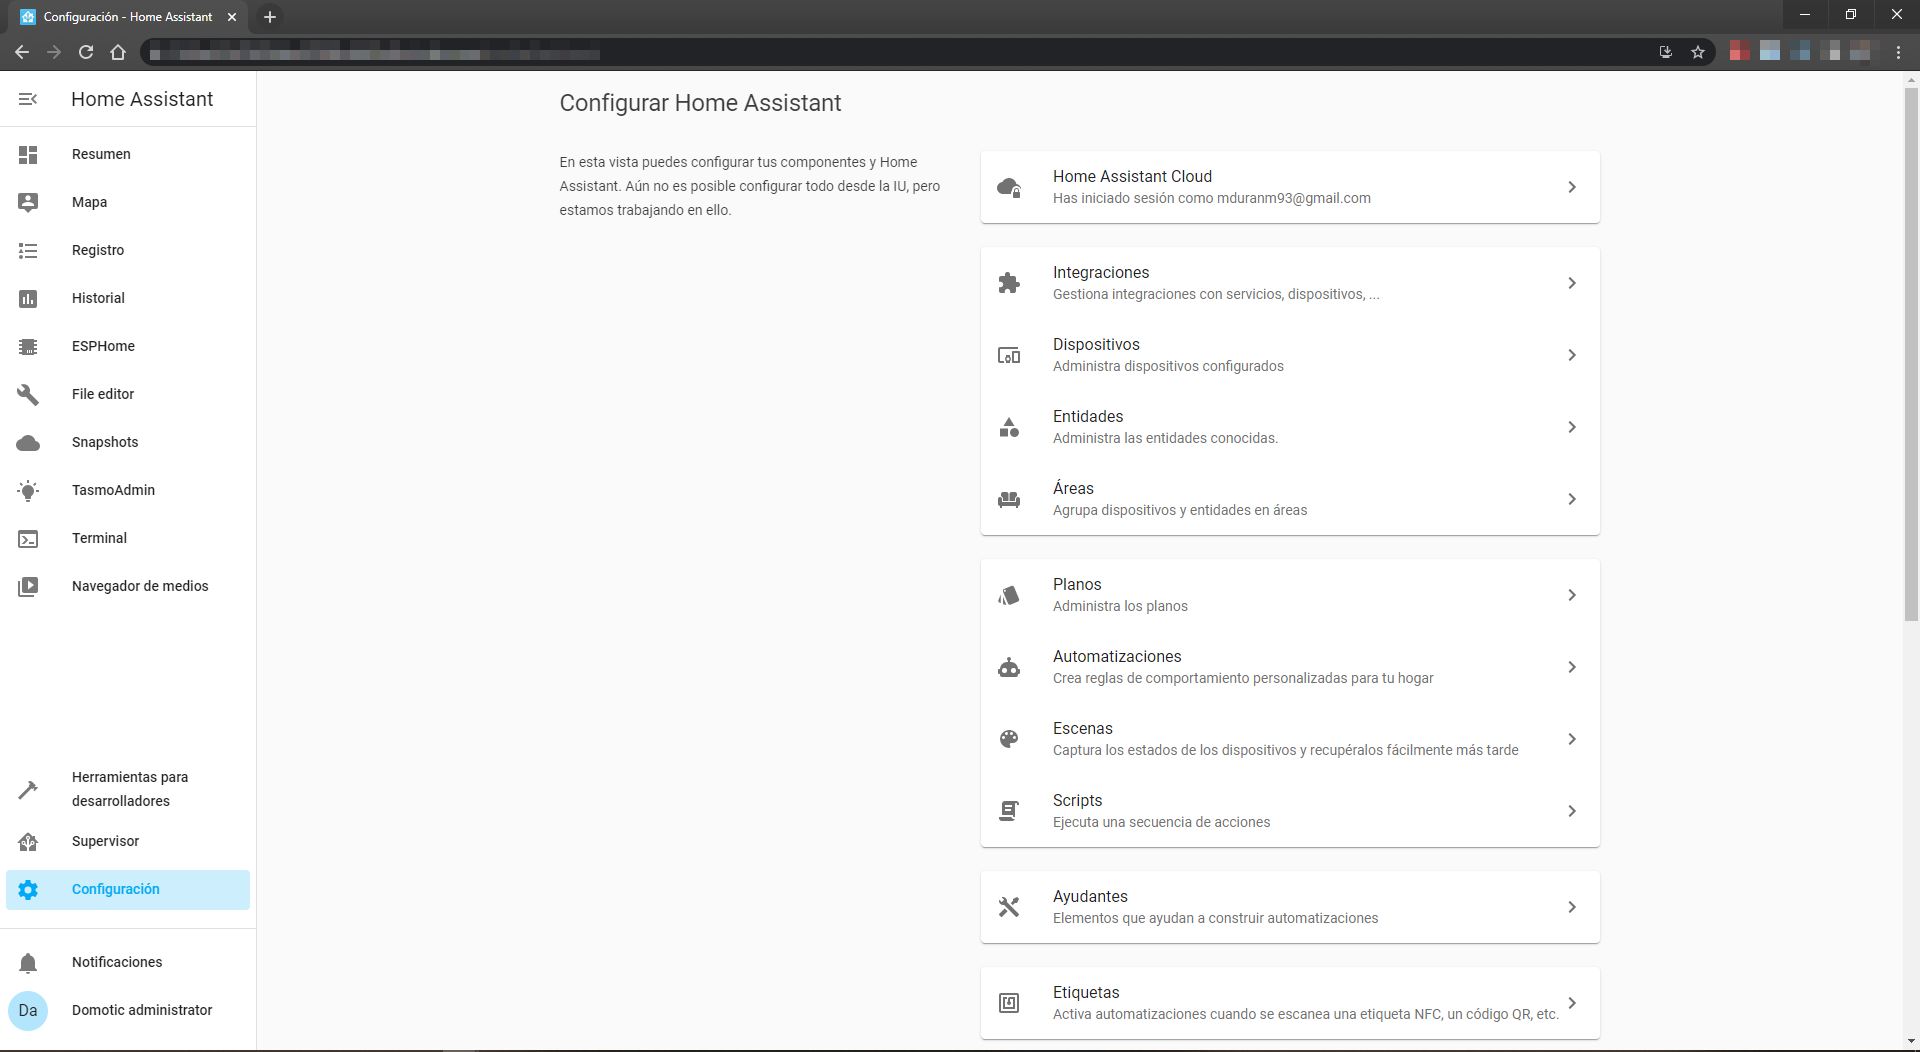Click the Mapa sidebar icon
Screen dimensions: 1920x1052
(x=28, y=203)
